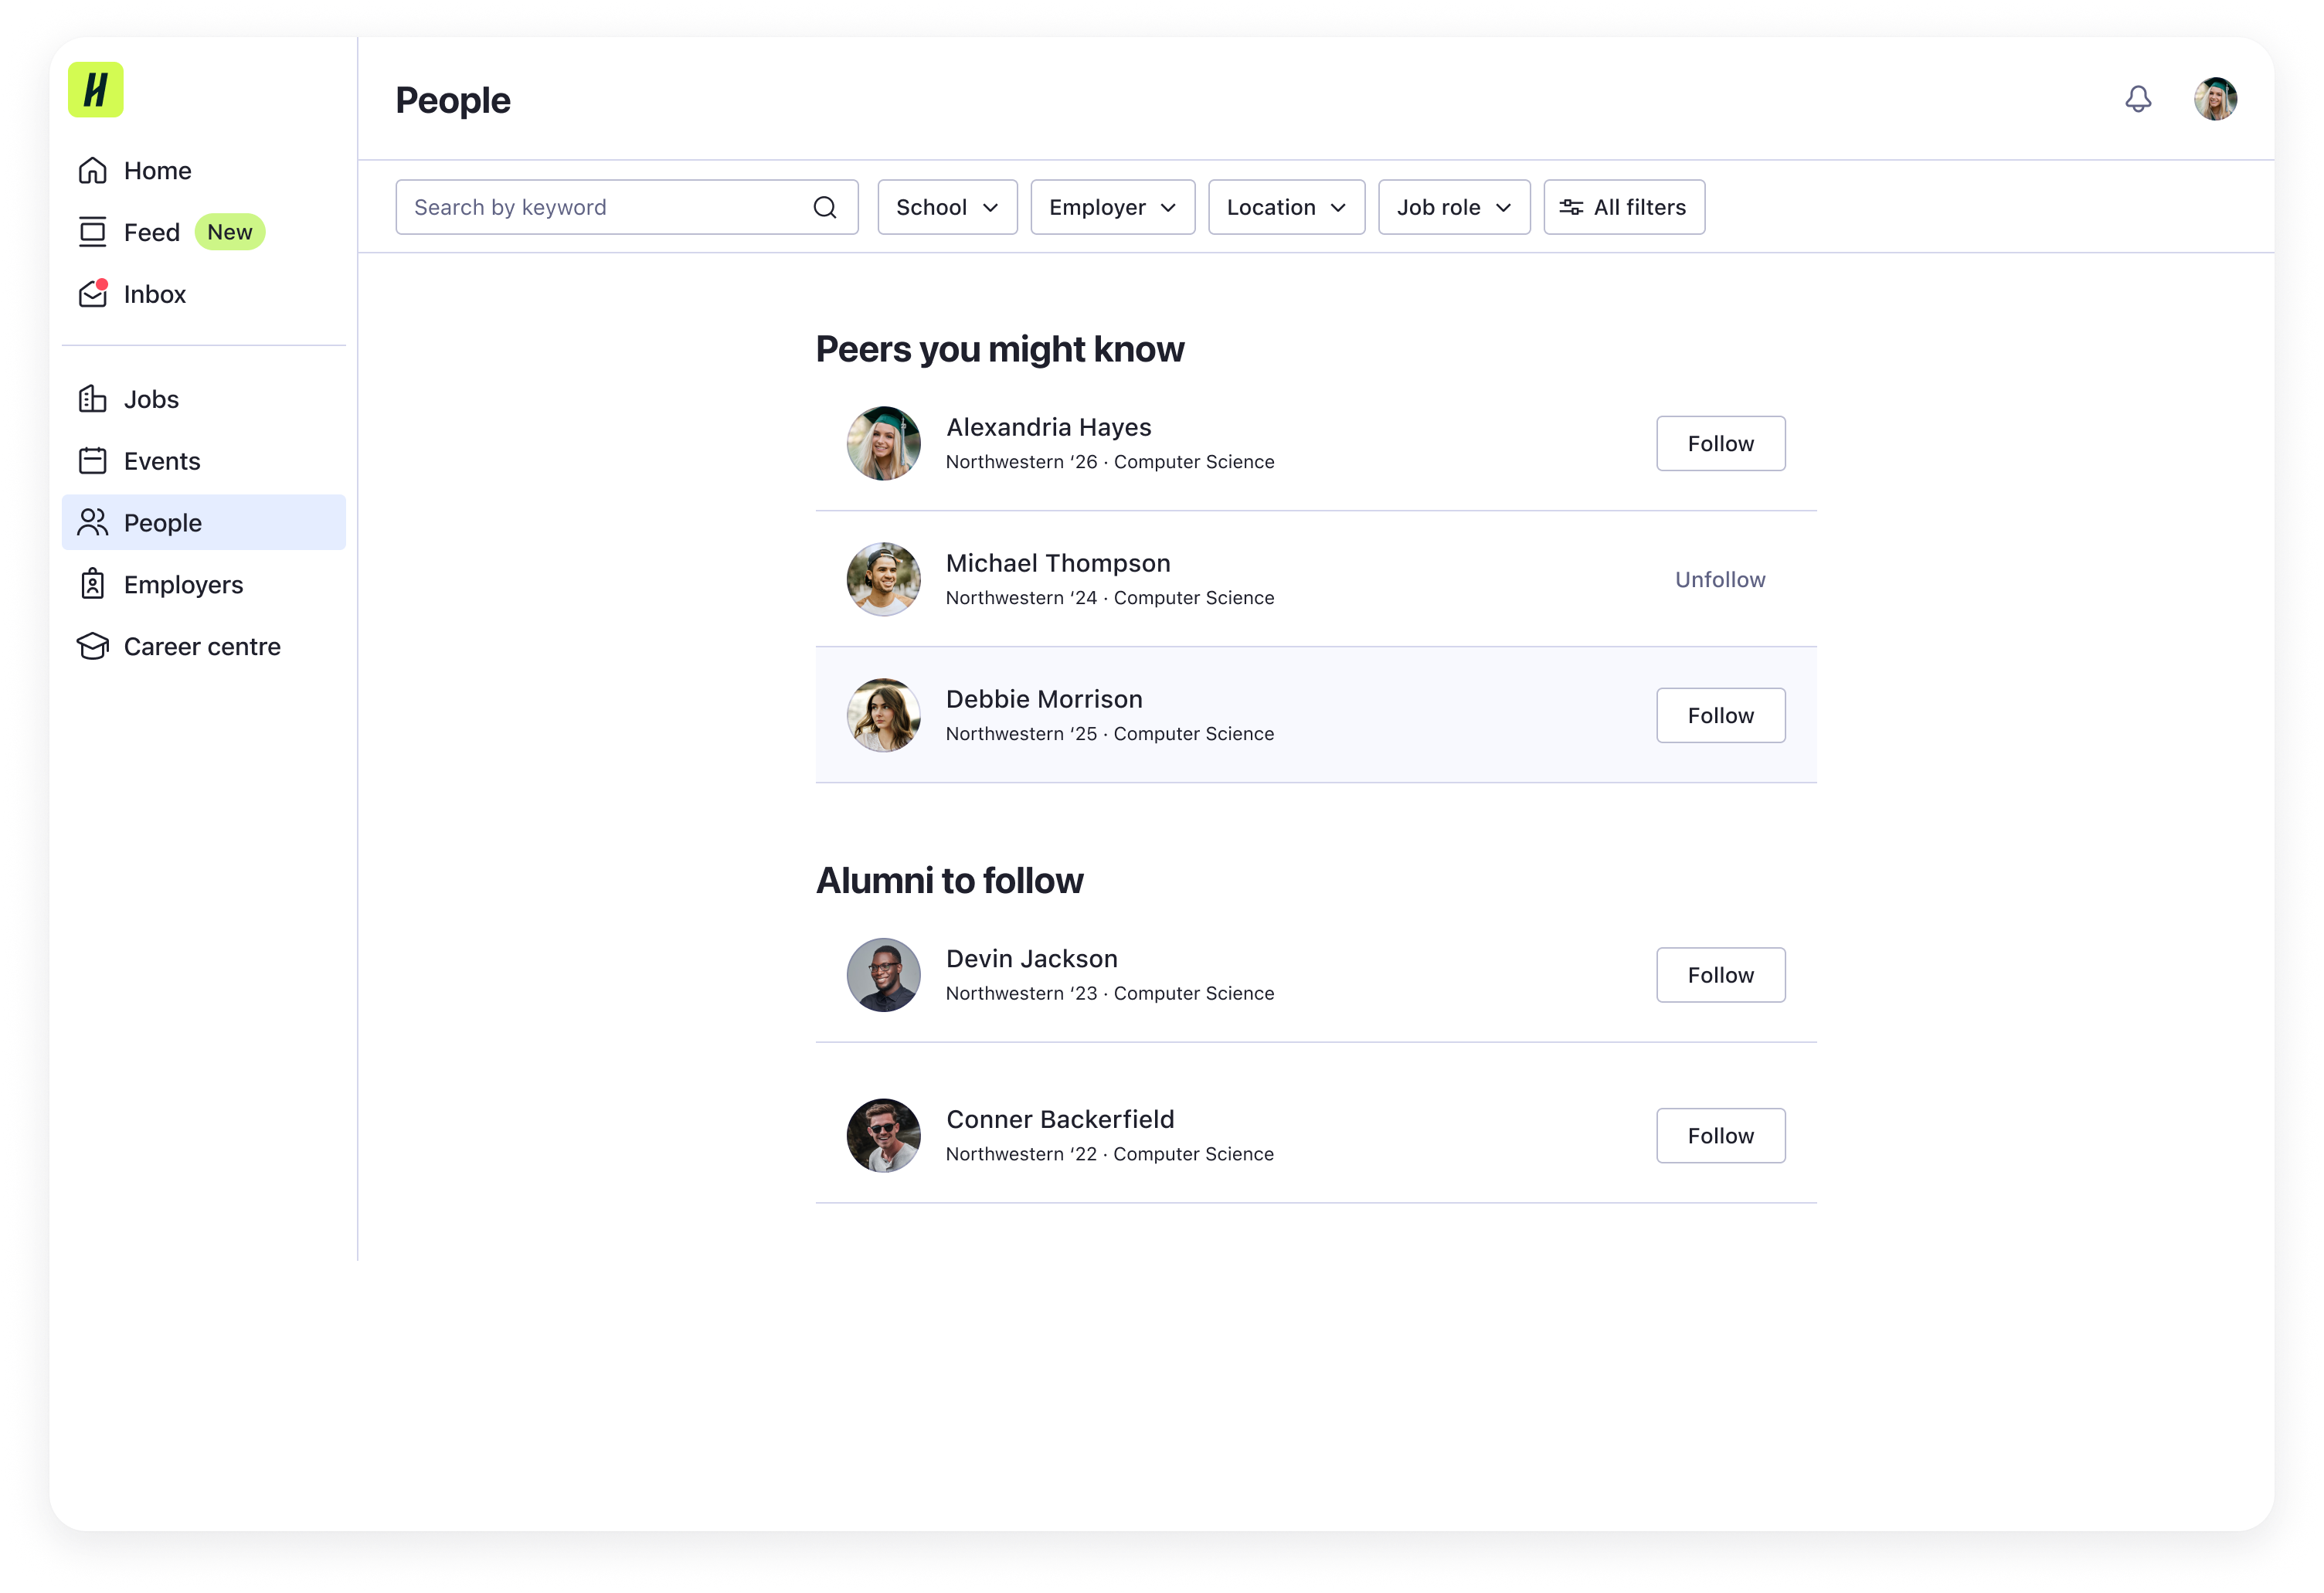Follow Alexandria Hayes
The height and width of the screenshot is (1593, 2324).
coord(1721,443)
